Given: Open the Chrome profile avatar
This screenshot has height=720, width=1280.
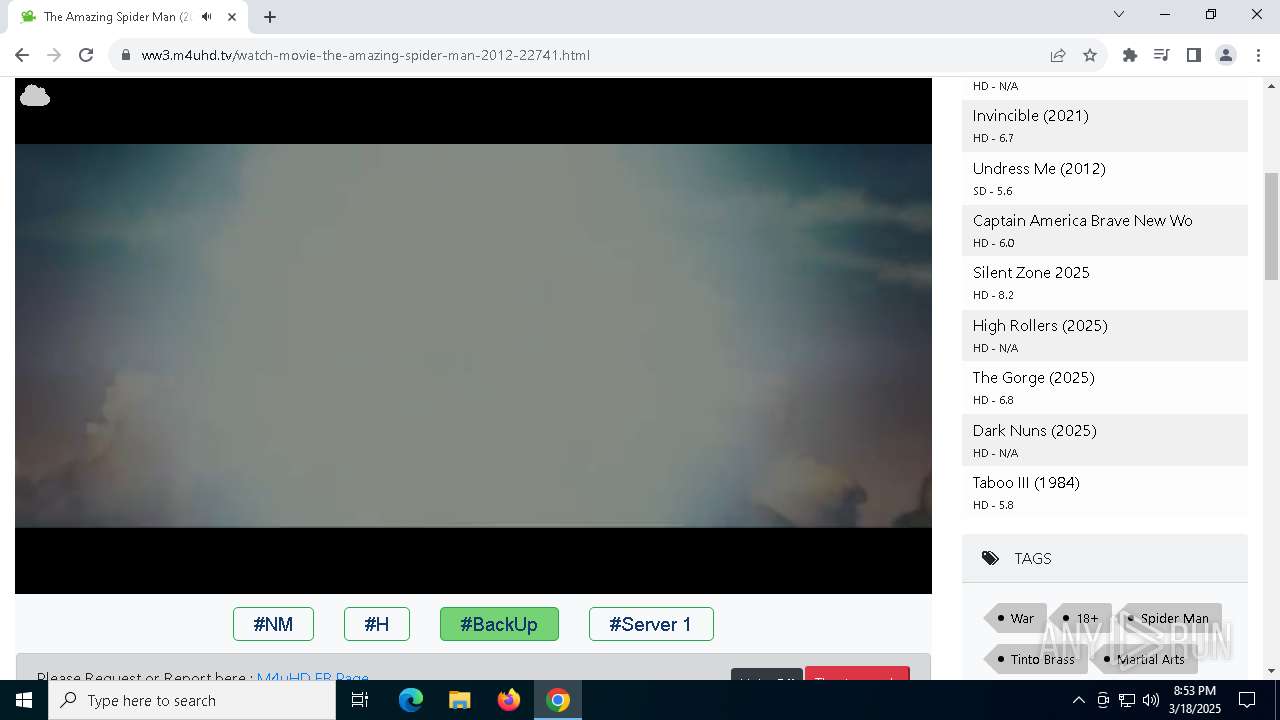Looking at the screenshot, I should 1226,55.
